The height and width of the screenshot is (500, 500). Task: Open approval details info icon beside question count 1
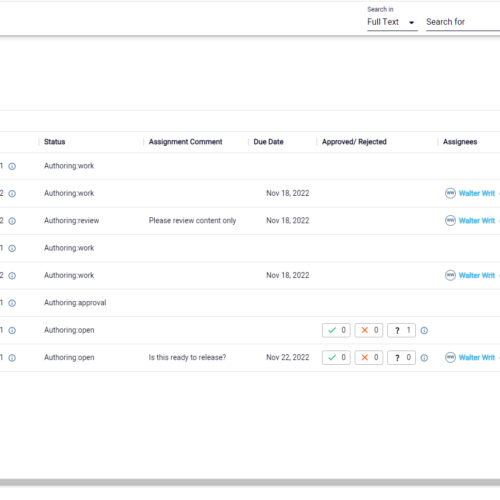pyautogui.click(x=424, y=330)
